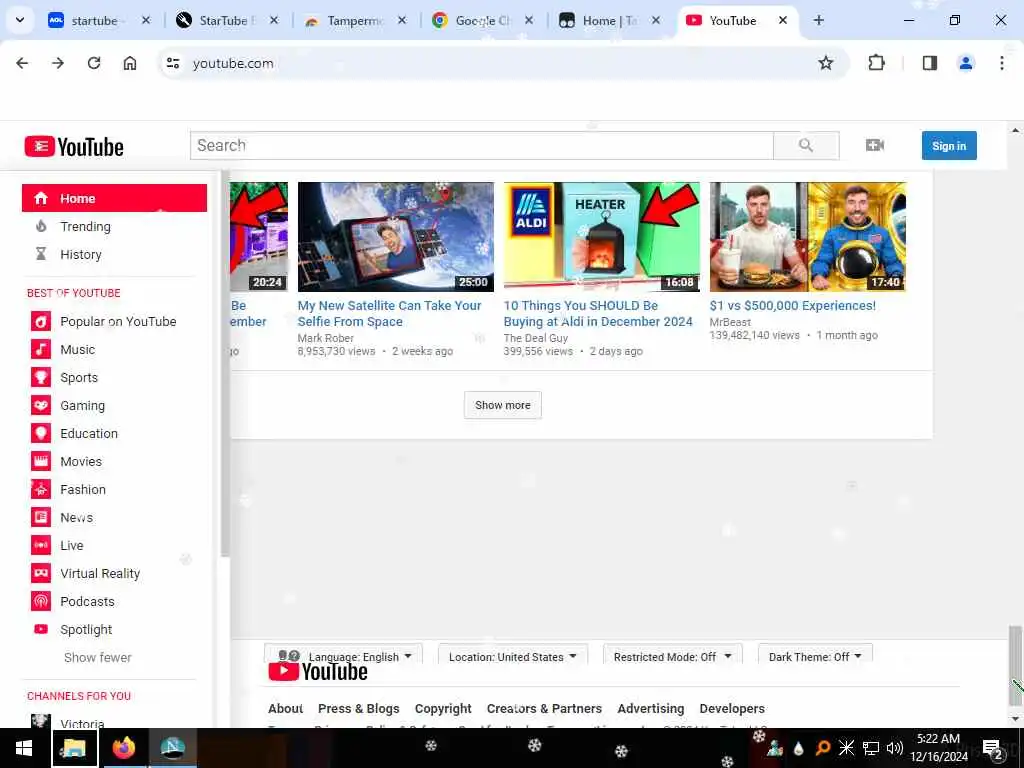Screen dimensions: 1024x768
Task: Go to browser home page icon
Action: click(x=130, y=63)
